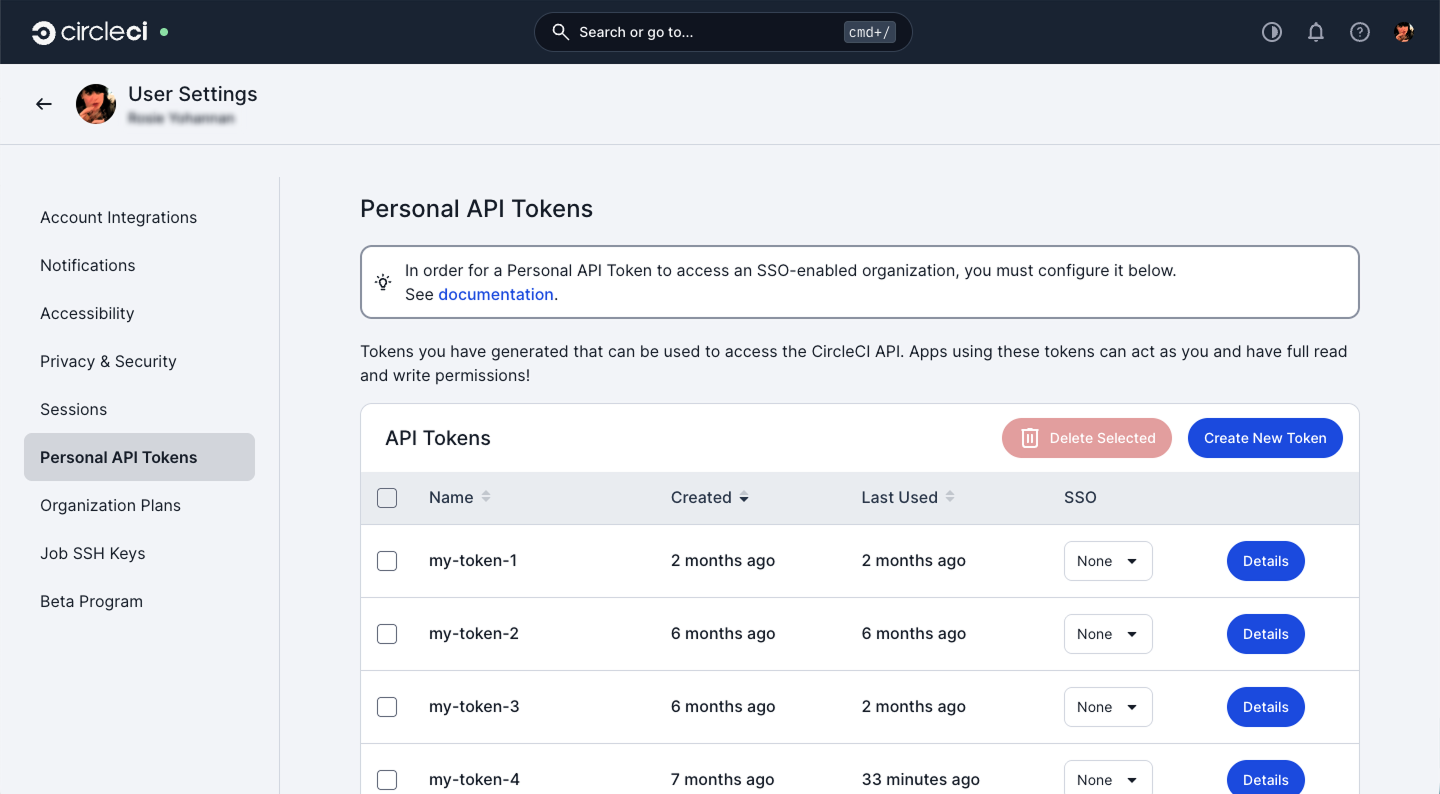Viewport: 1440px width, 794px height.
Task: Open the SSO dropdown for my-token-2
Action: [x=1108, y=634]
